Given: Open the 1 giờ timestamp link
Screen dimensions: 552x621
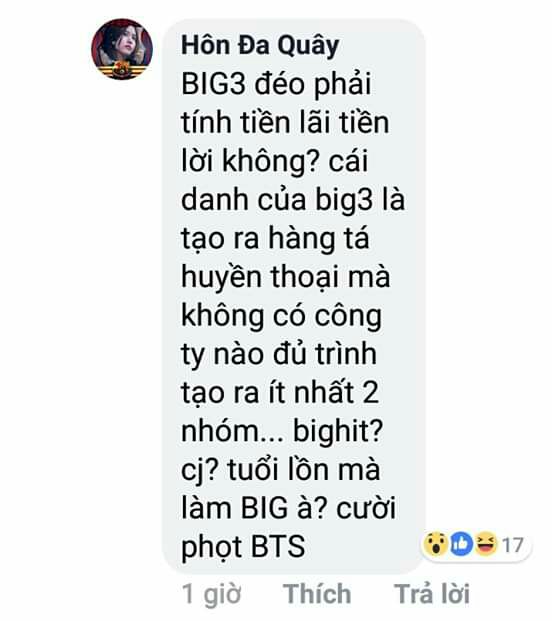Looking at the screenshot, I should [x=211, y=594].
